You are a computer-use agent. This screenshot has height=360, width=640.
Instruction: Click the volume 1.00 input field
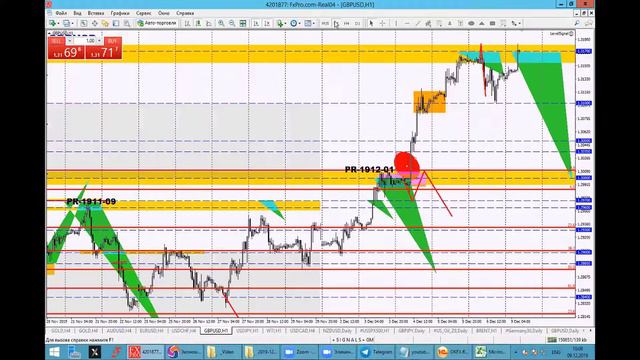pyautogui.click(x=85, y=41)
